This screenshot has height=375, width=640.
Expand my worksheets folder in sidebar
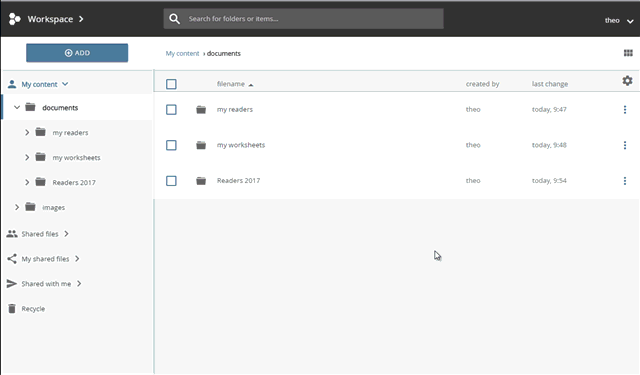point(27,157)
